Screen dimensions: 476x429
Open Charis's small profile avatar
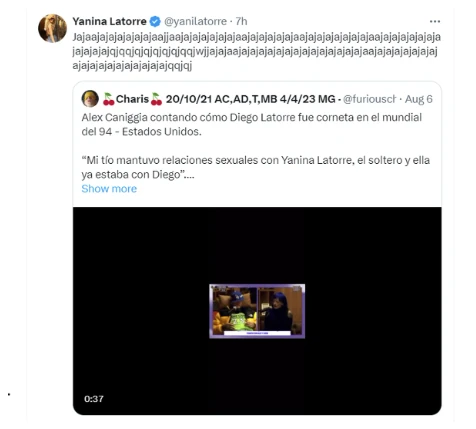90,99
